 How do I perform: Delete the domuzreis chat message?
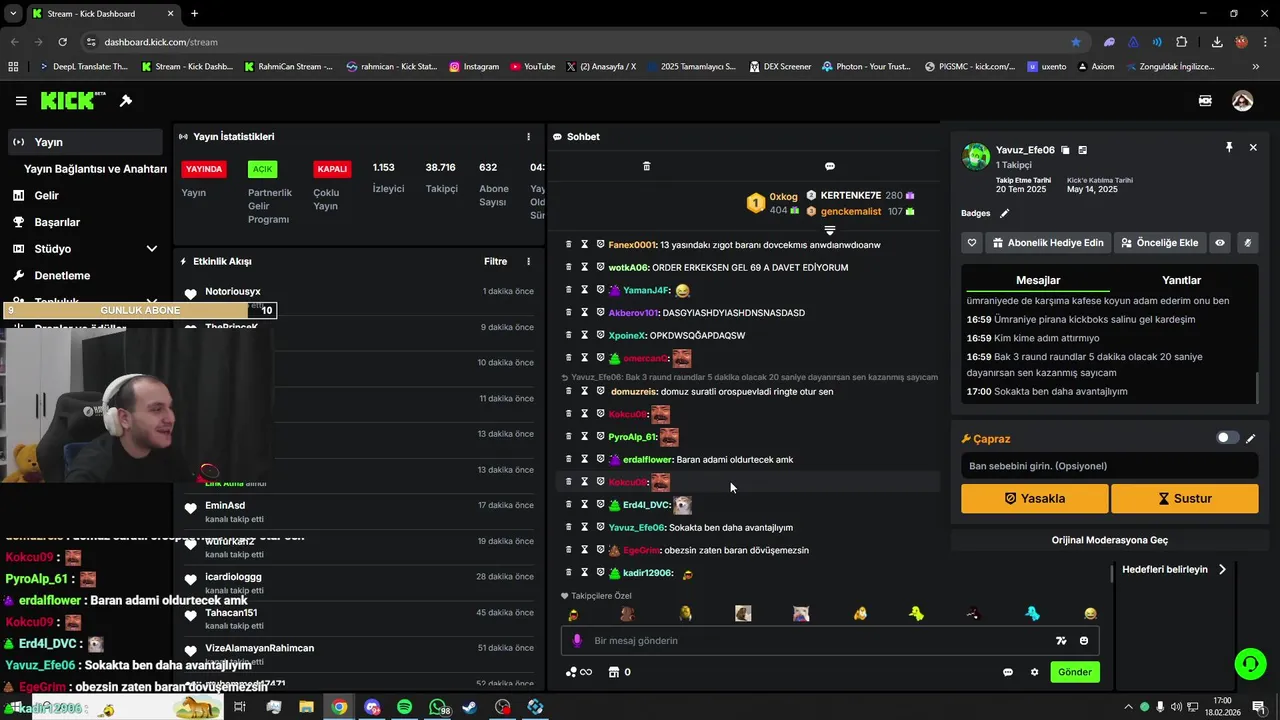569,391
